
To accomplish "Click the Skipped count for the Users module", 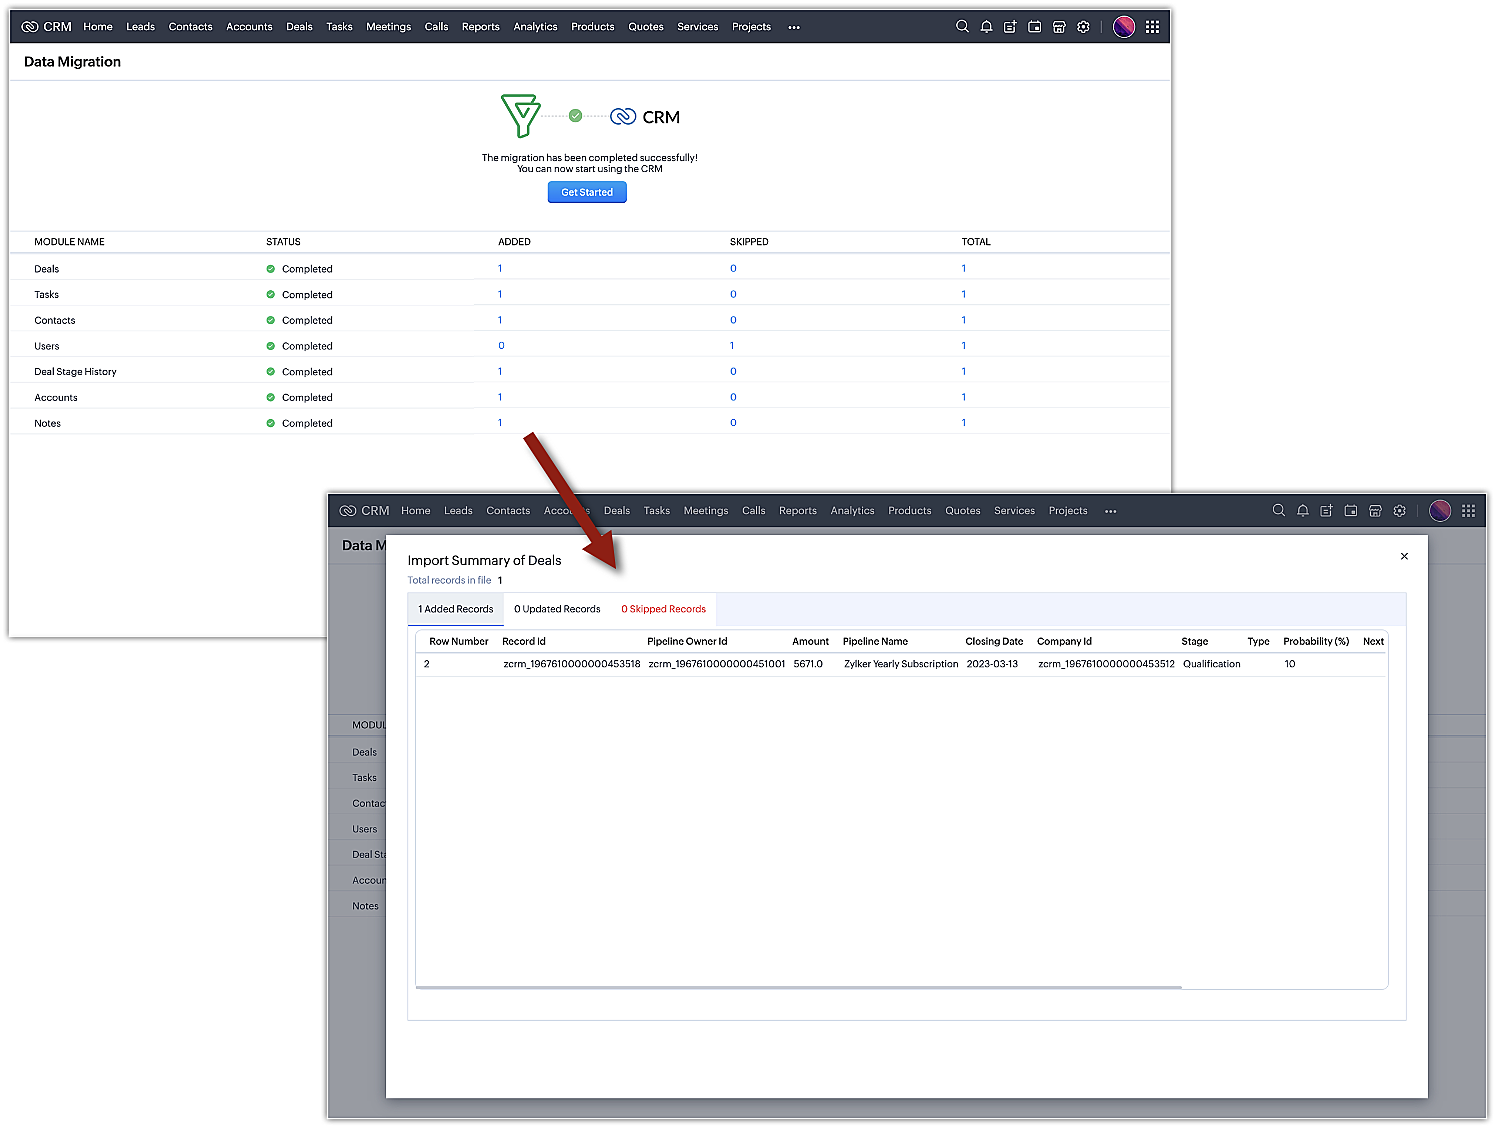I will click(732, 346).
